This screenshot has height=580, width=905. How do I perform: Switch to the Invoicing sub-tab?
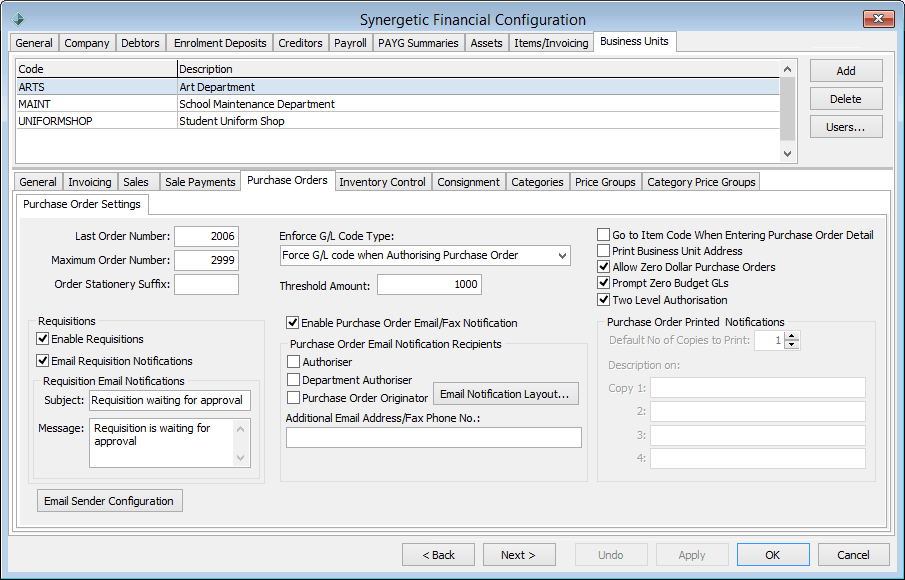(x=89, y=182)
